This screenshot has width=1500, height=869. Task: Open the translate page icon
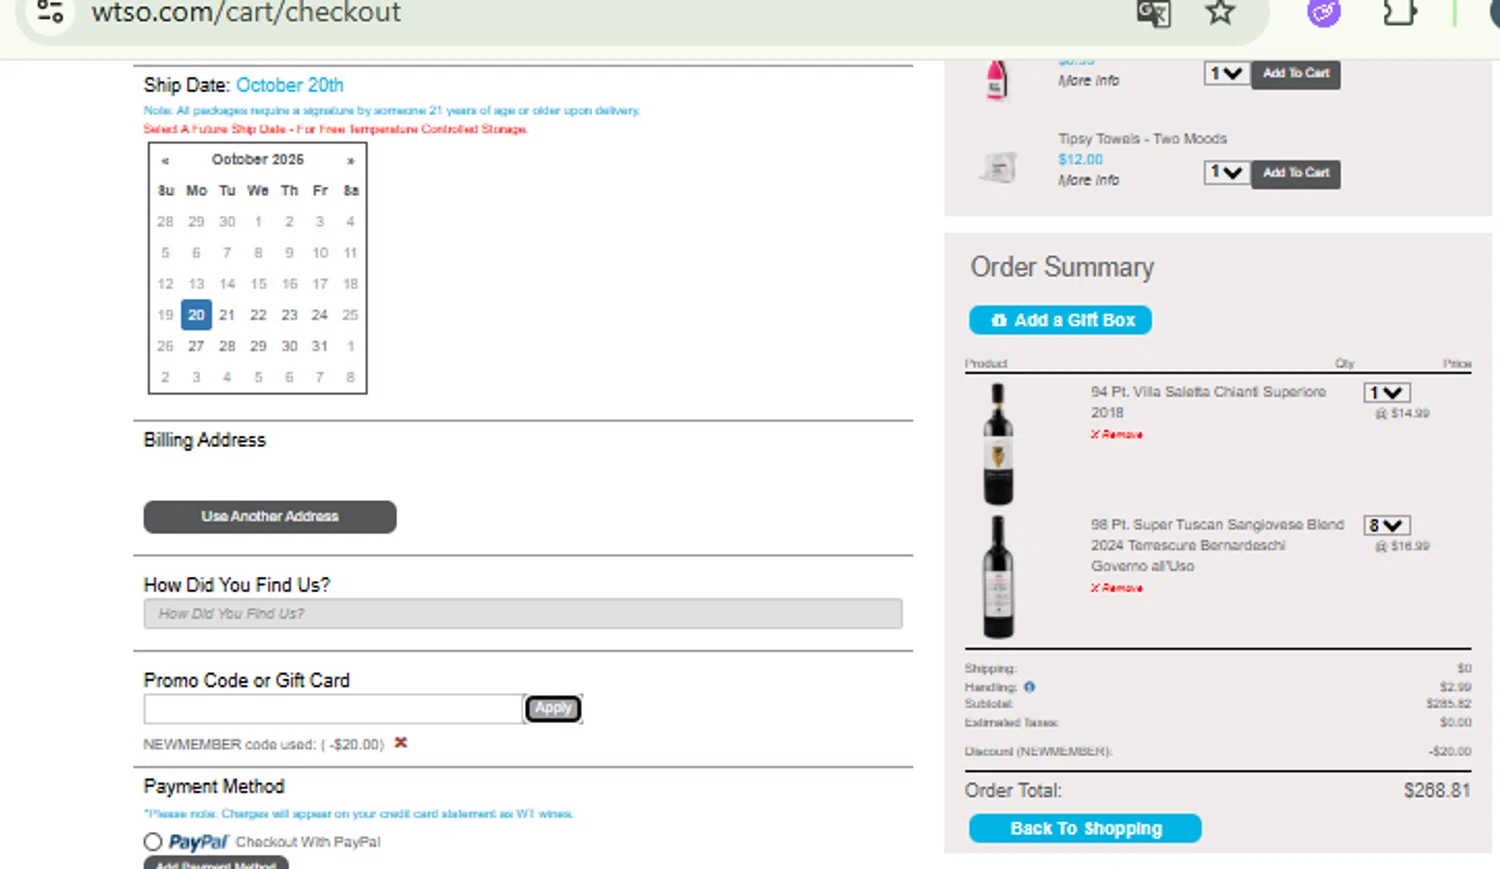point(1153,13)
